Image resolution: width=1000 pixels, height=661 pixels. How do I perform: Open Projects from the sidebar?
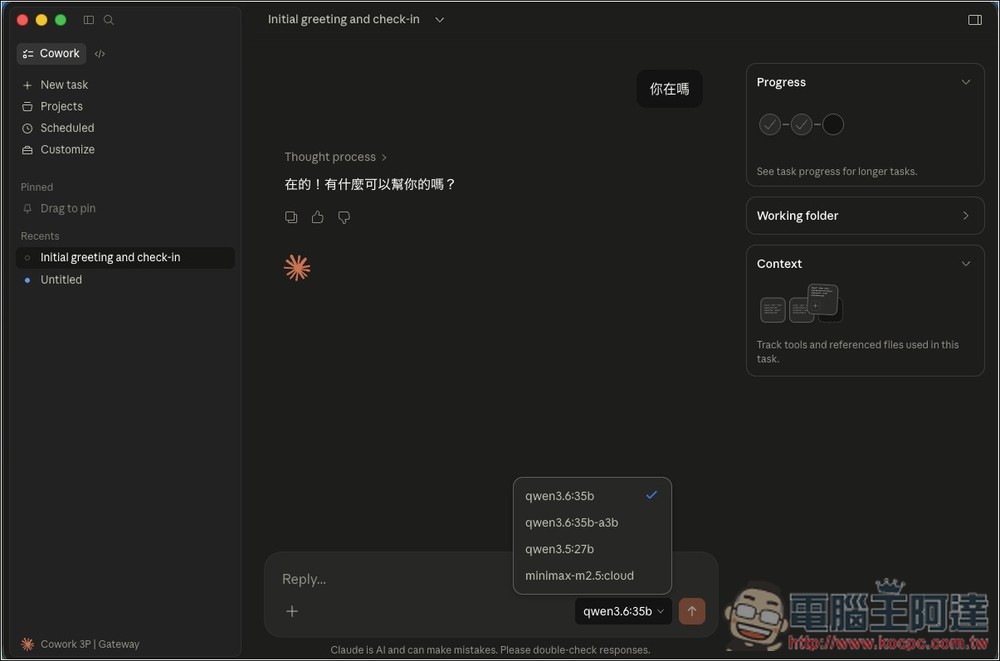[60, 106]
